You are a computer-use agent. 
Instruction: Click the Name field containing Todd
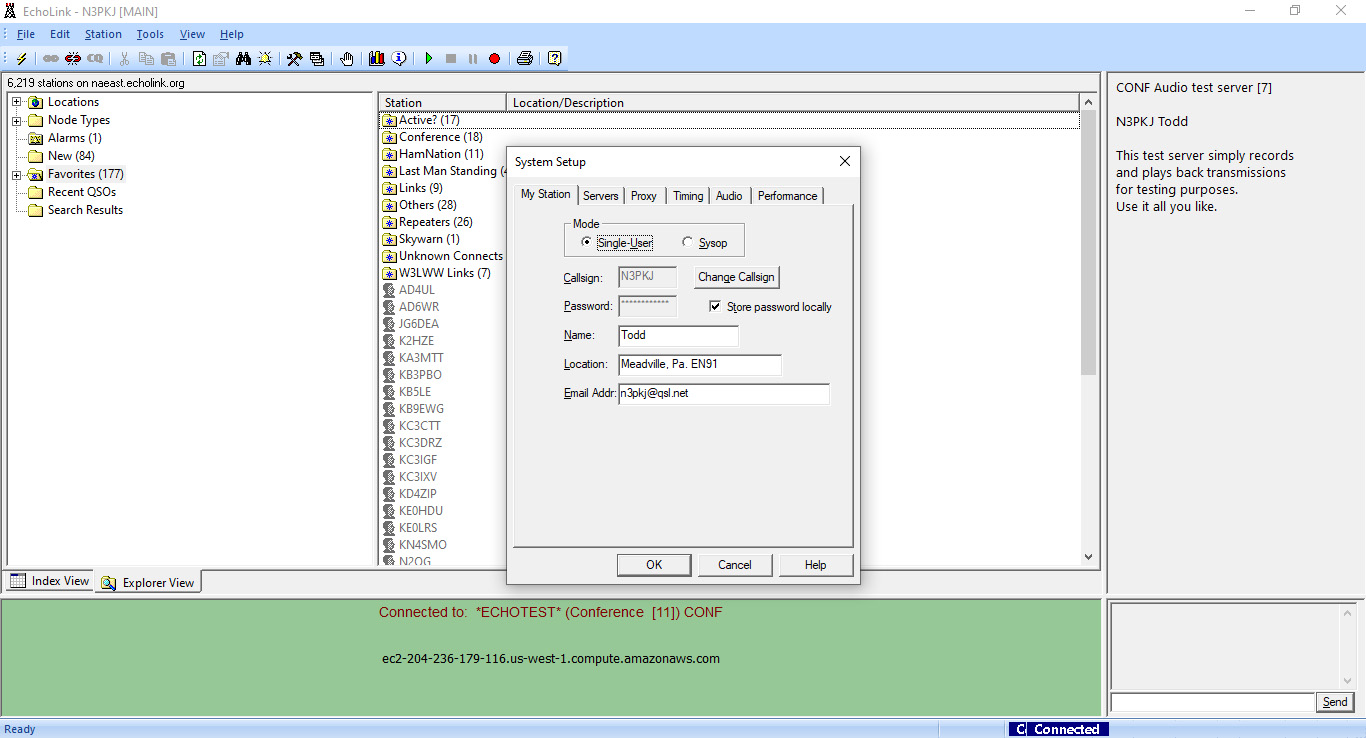(x=678, y=336)
